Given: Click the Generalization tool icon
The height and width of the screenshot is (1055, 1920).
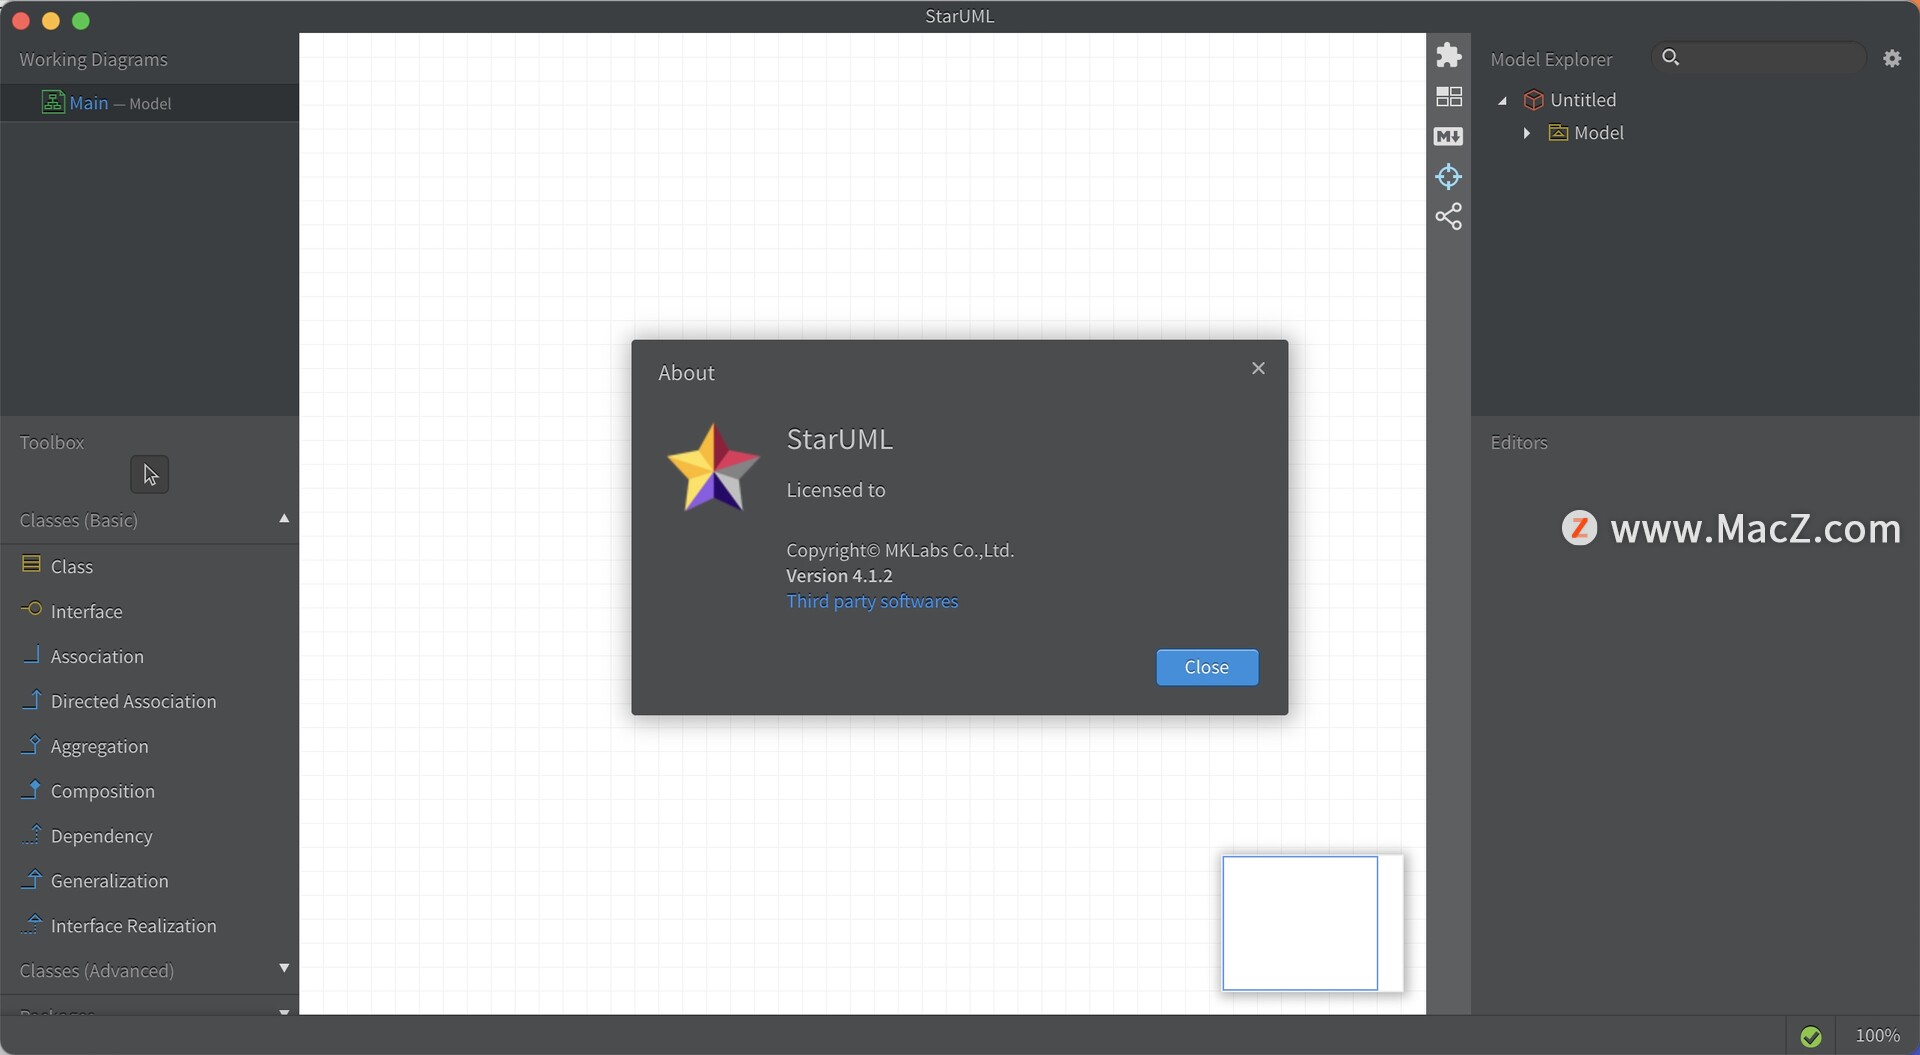Looking at the screenshot, I should [x=31, y=879].
